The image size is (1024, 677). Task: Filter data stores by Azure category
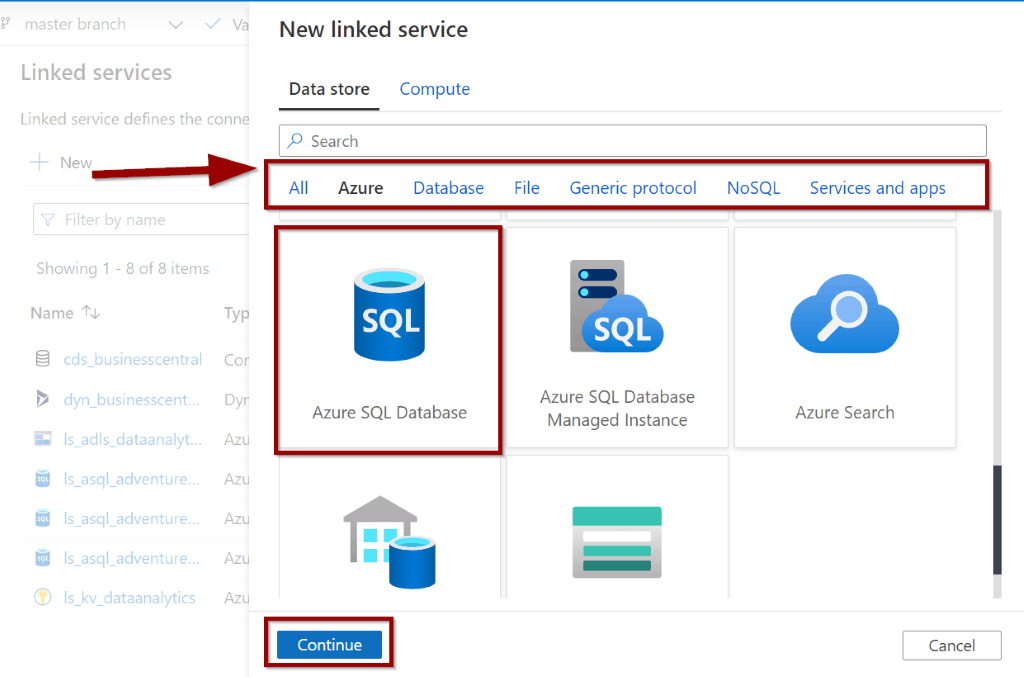click(360, 188)
